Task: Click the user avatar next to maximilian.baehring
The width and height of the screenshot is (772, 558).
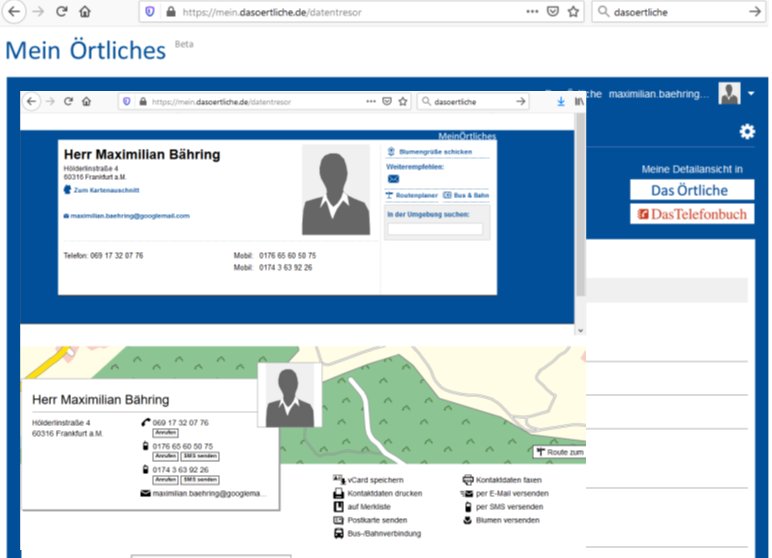Action: tap(729, 93)
